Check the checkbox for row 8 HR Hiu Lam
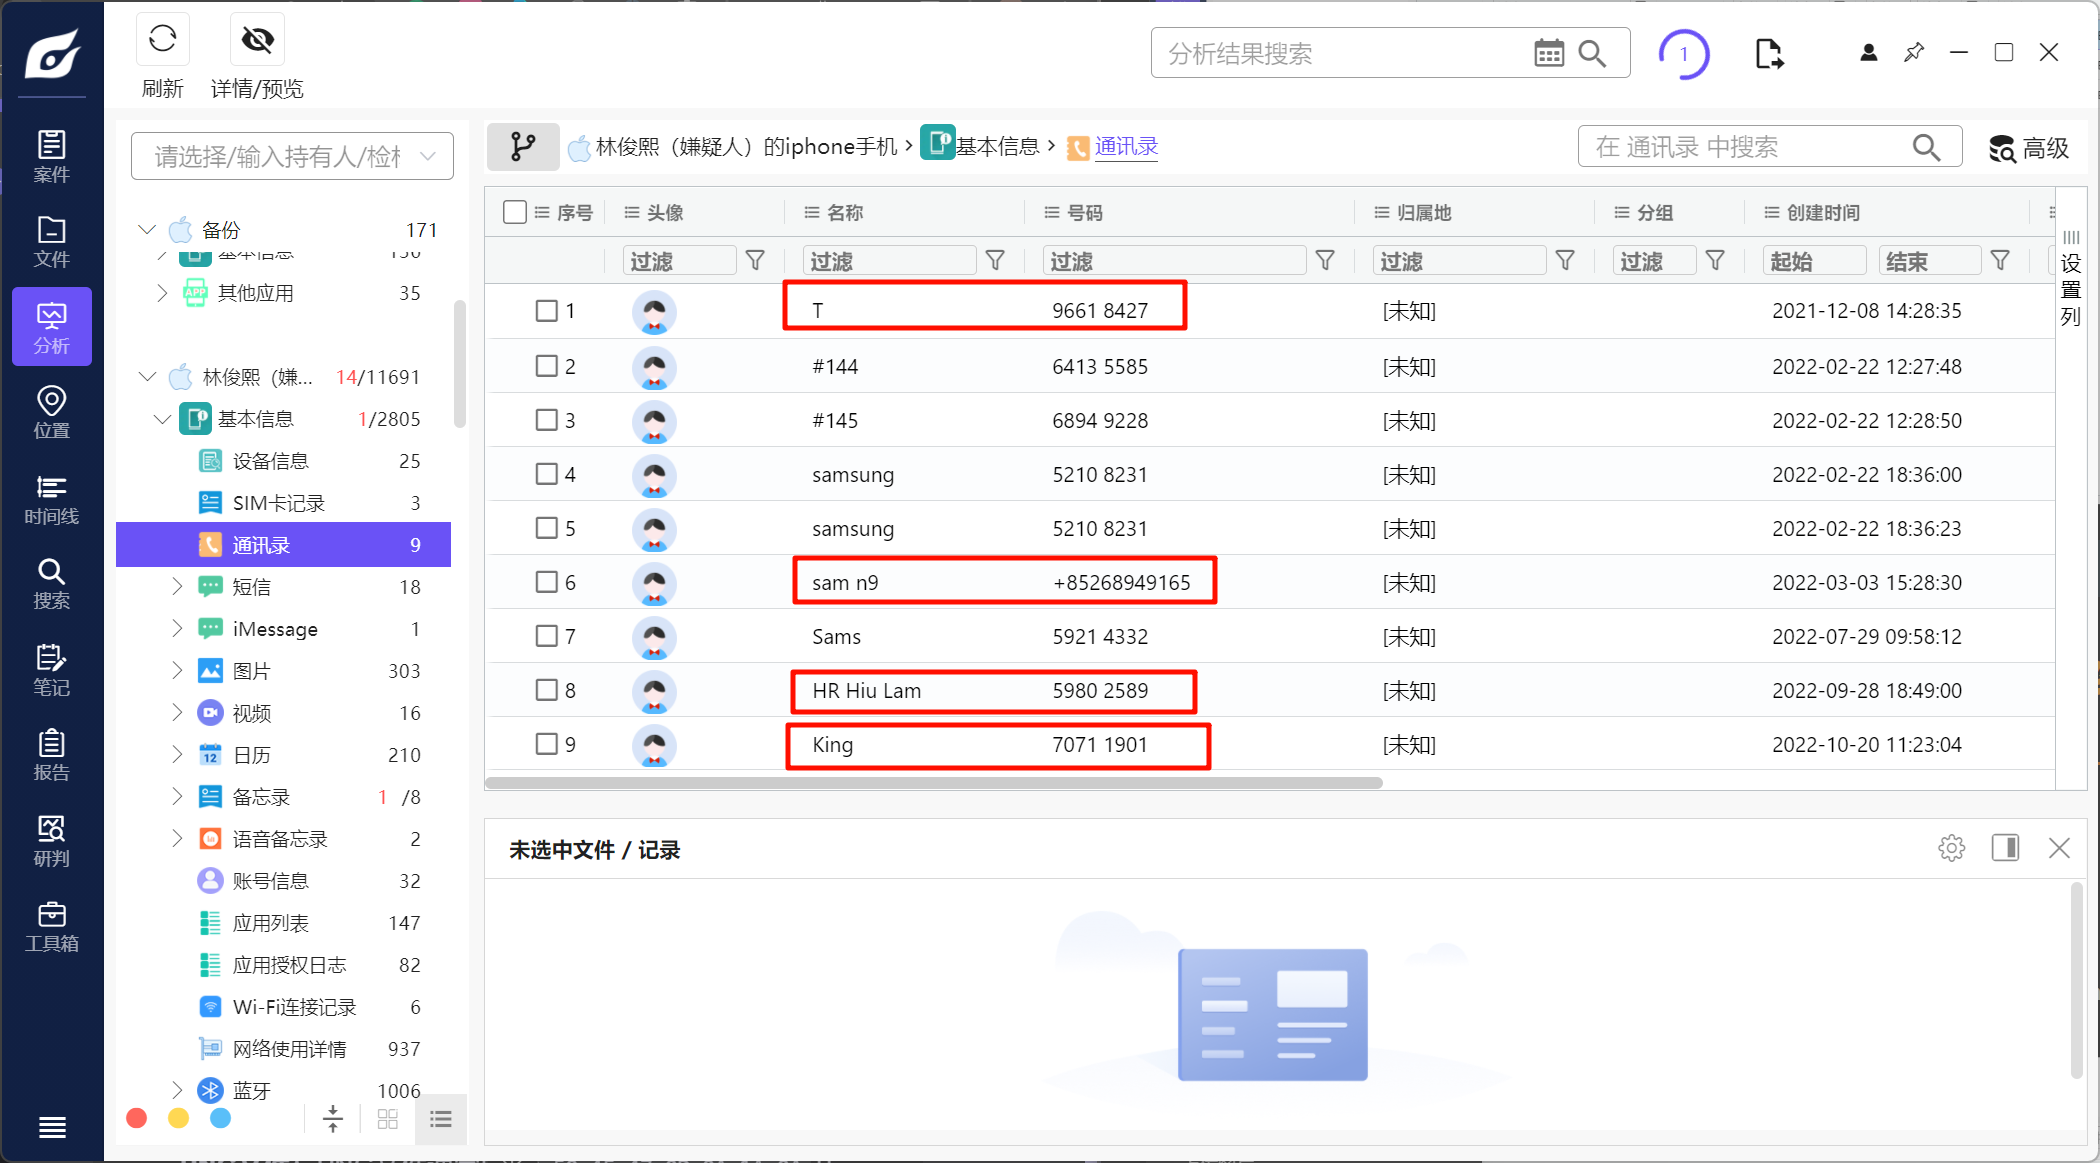The image size is (2100, 1163). [x=546, y=690]
